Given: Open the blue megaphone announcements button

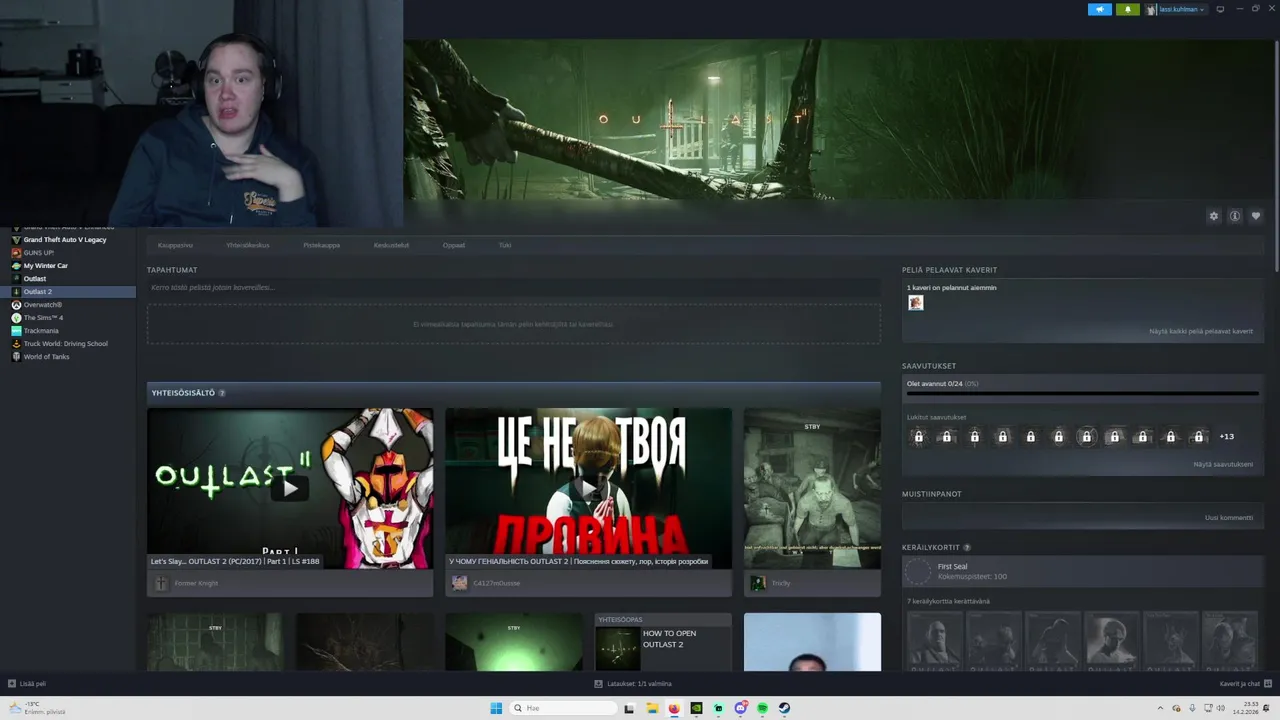Looking at the screenshot, I should pyautogui.click(x=1099, y=9).
